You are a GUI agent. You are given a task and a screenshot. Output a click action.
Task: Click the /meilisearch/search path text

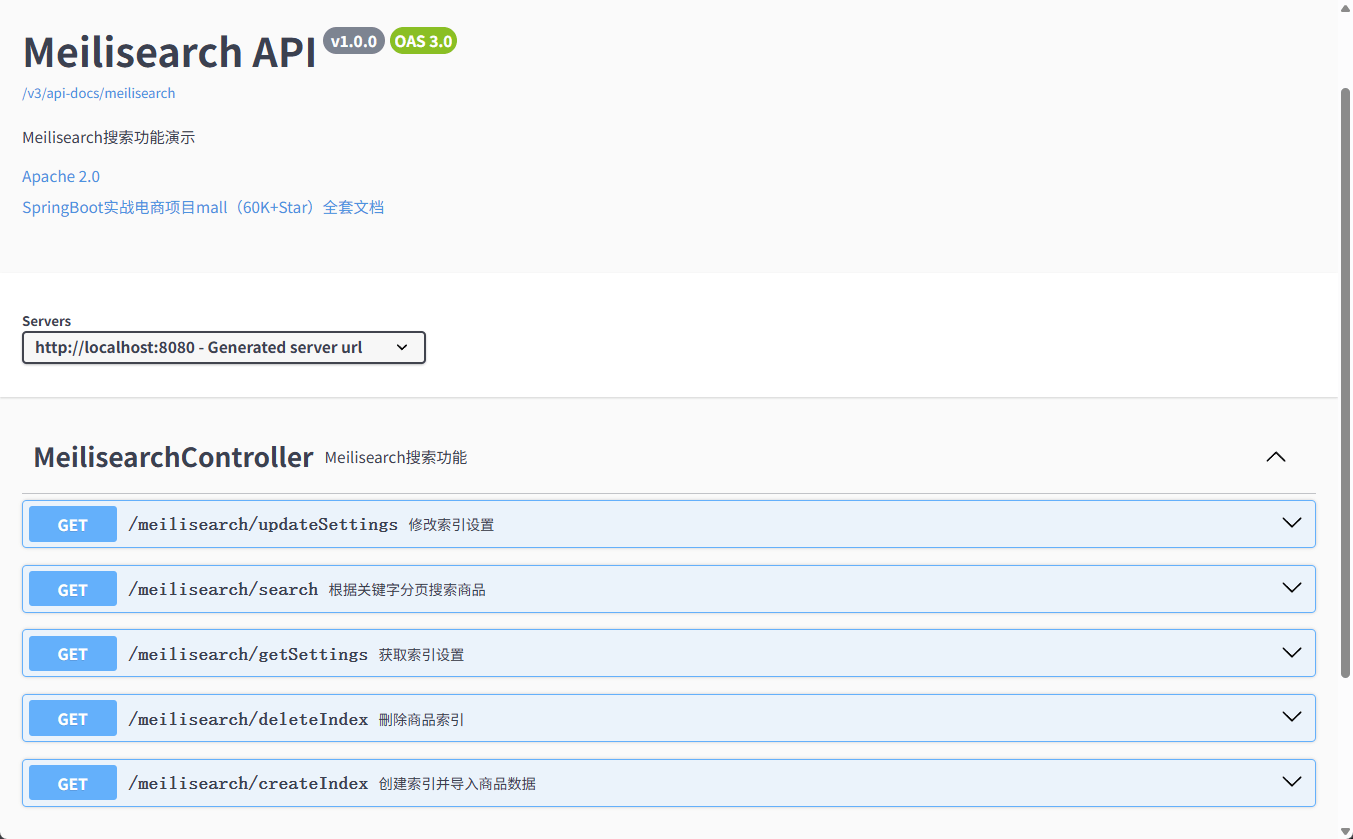click(223, 590)
